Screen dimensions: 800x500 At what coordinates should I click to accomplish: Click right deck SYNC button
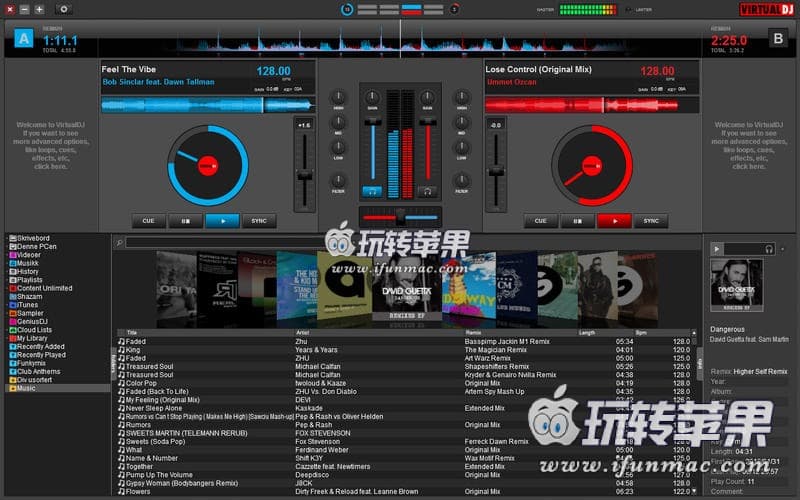[x=651, y=221]
